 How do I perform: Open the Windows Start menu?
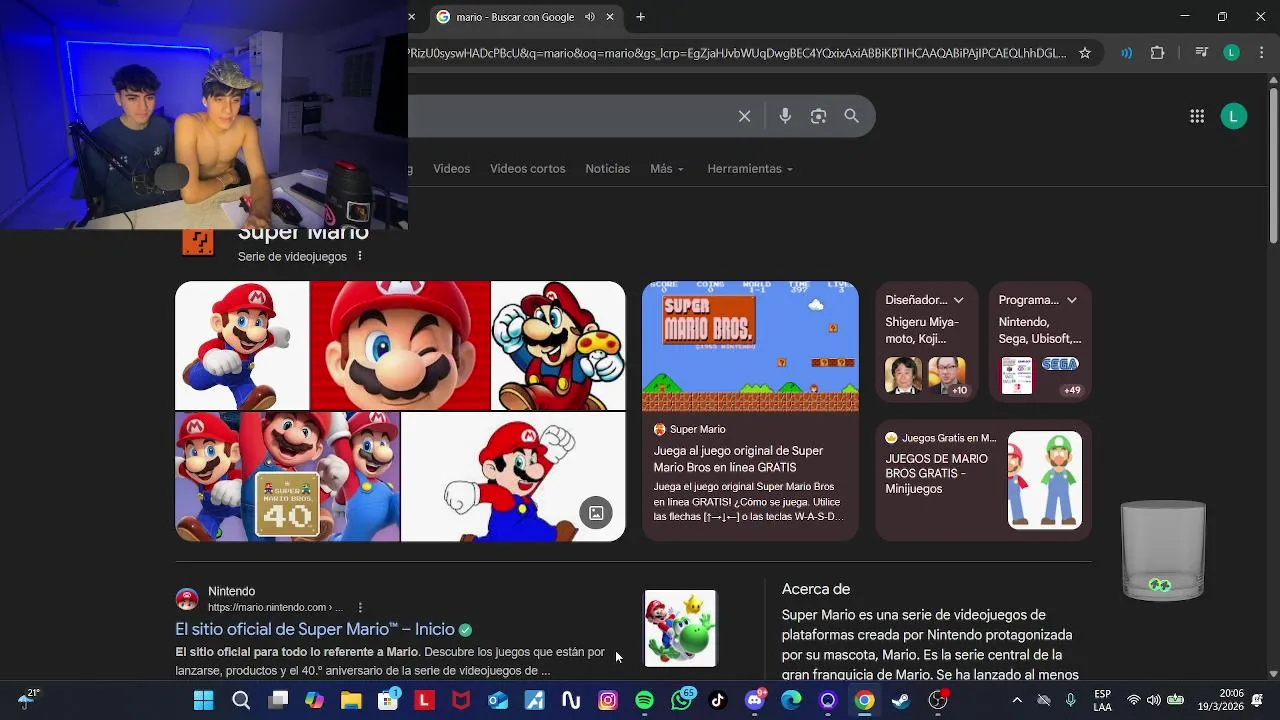coord(203,700)
